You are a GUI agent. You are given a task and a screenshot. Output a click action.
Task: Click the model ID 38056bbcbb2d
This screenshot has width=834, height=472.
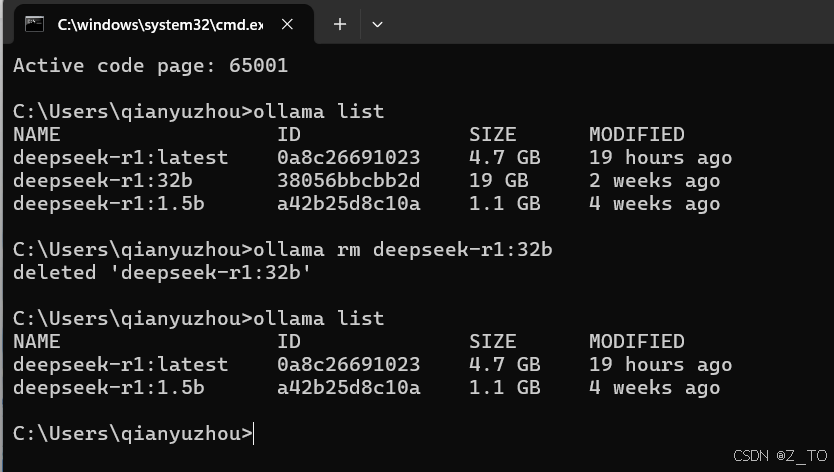348,180
